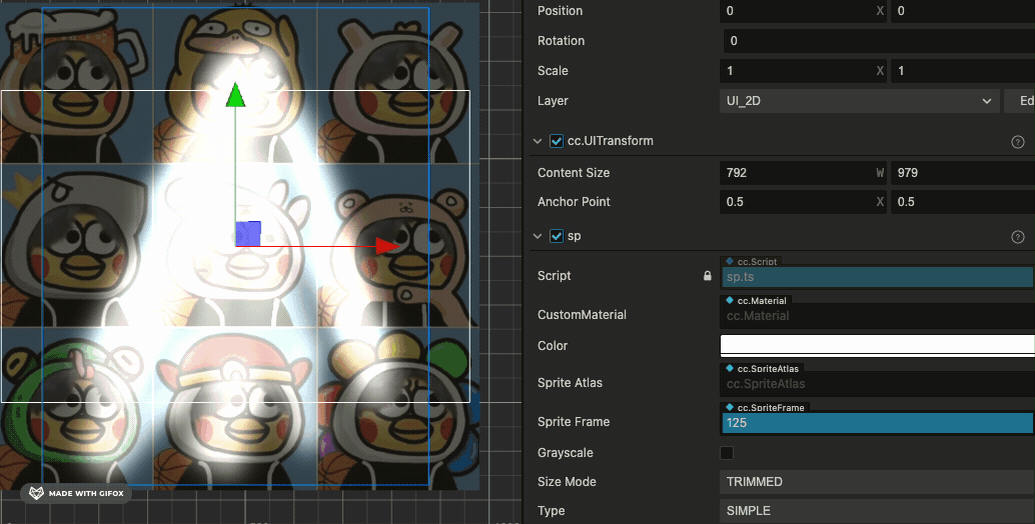The height and width of the screenshot is (524, 1035).
Task: Enable the Grayscale checkbox
Action: click(x=727, y=453)
